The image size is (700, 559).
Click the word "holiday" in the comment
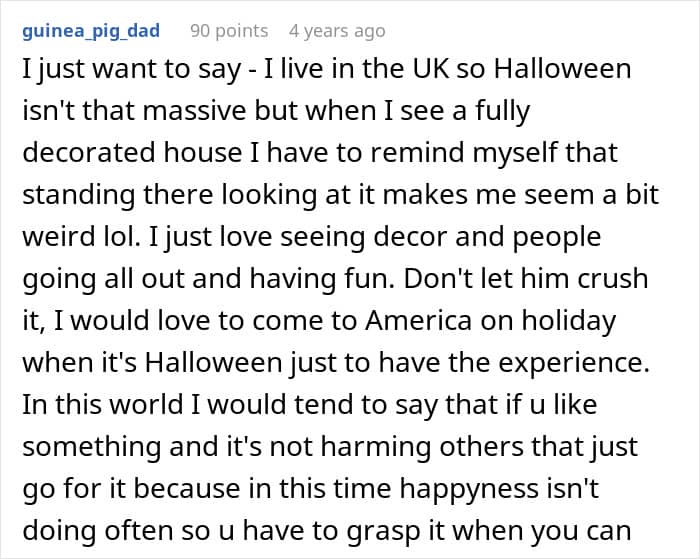click(x=582, y=321)
